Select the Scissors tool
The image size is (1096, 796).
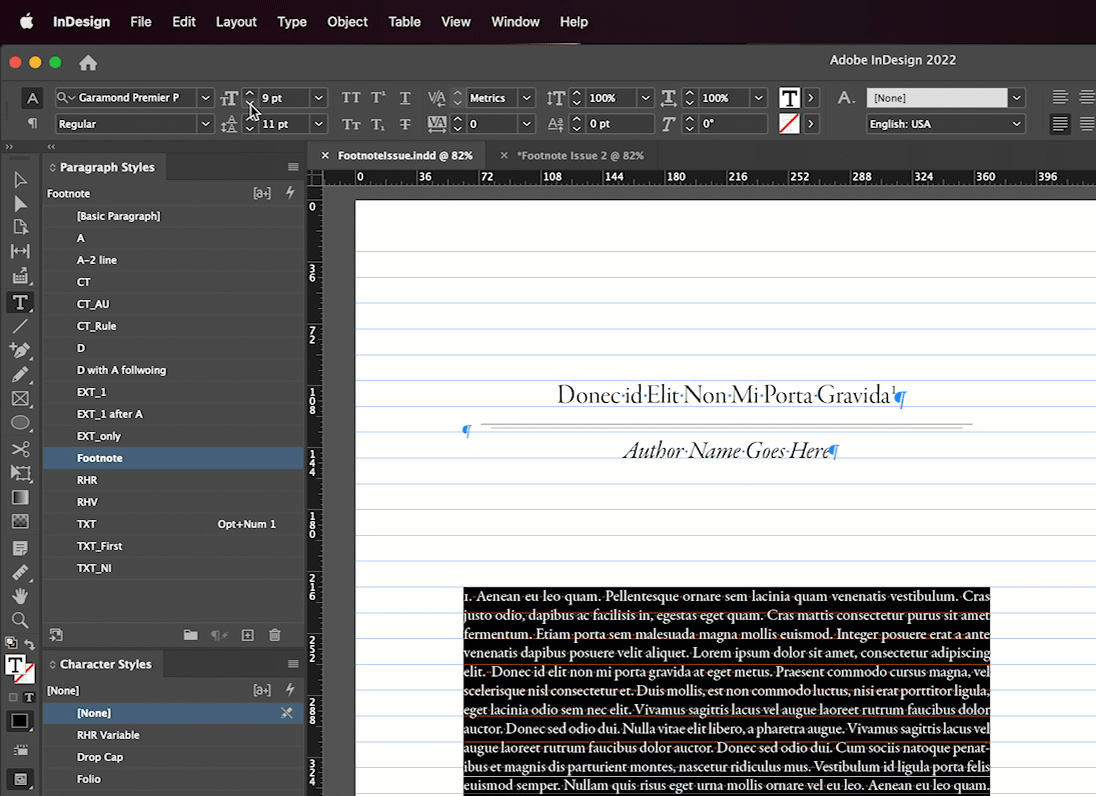20,449
